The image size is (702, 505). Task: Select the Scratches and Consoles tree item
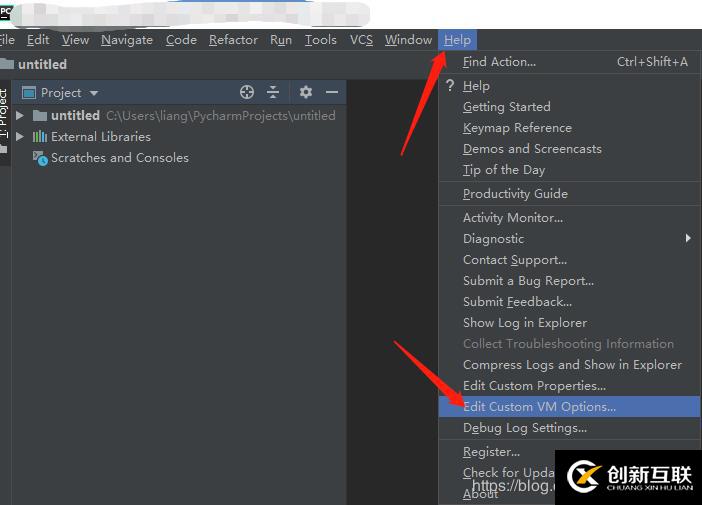point(120,158)
